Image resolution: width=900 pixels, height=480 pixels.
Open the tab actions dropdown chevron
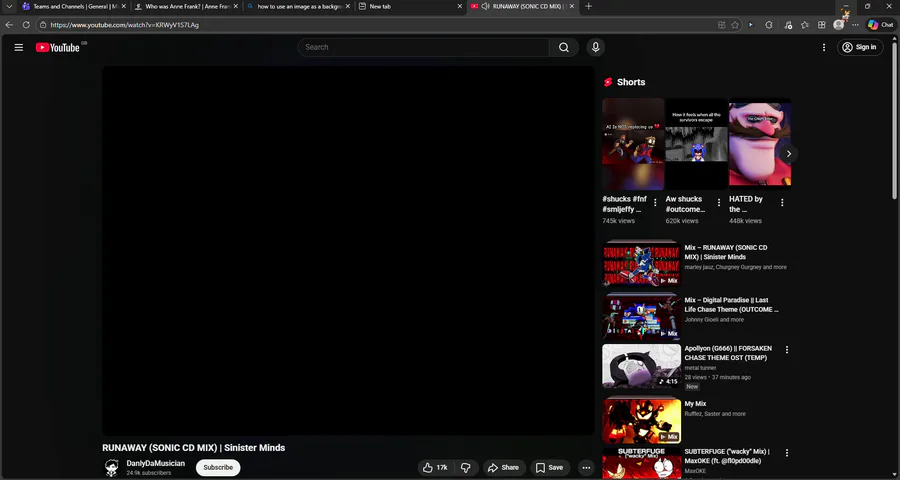click(9, 6)
